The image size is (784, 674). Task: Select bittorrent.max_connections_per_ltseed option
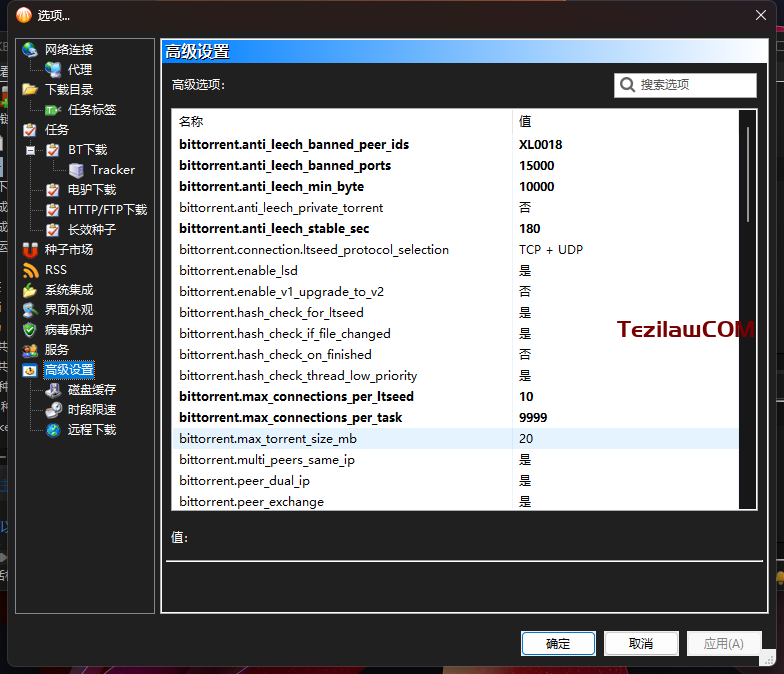click(x=455, y=396)
